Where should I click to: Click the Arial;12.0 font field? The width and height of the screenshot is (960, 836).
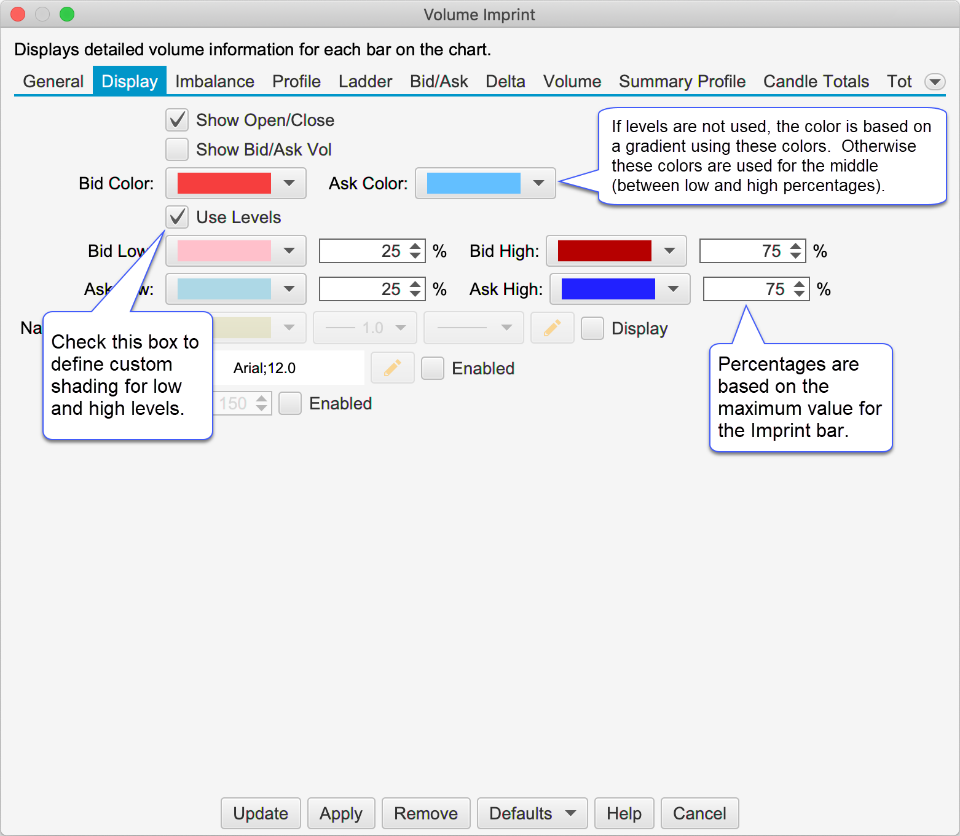[295, 368]
